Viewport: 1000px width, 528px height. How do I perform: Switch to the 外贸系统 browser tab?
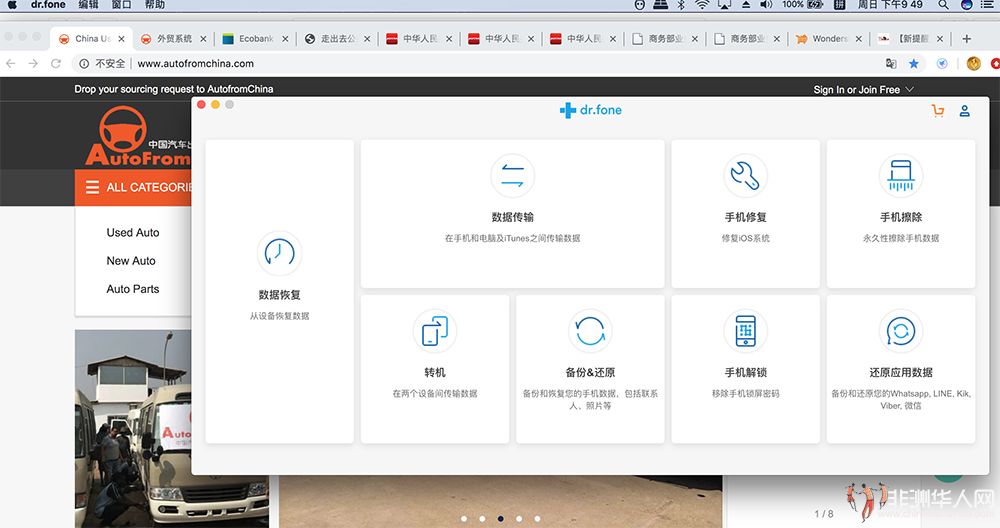(173, 39)
